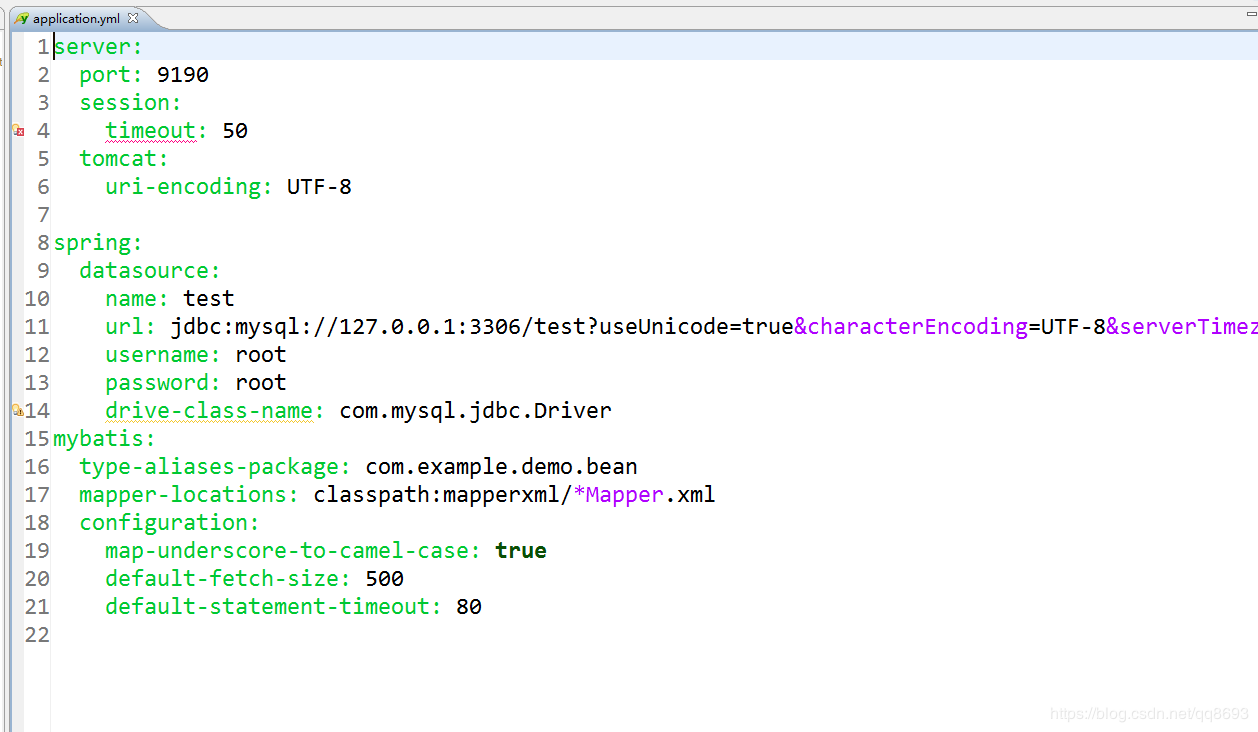
Task: Click the 'datasource:' key
Action: [150, 271]
